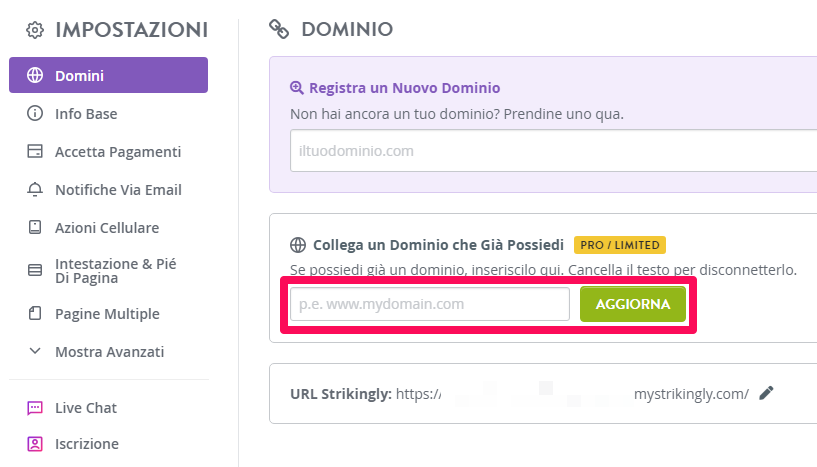The image size is (817, 467).
Task: Focus the www.mydomain.com input field
Action: tap(430, 304)
